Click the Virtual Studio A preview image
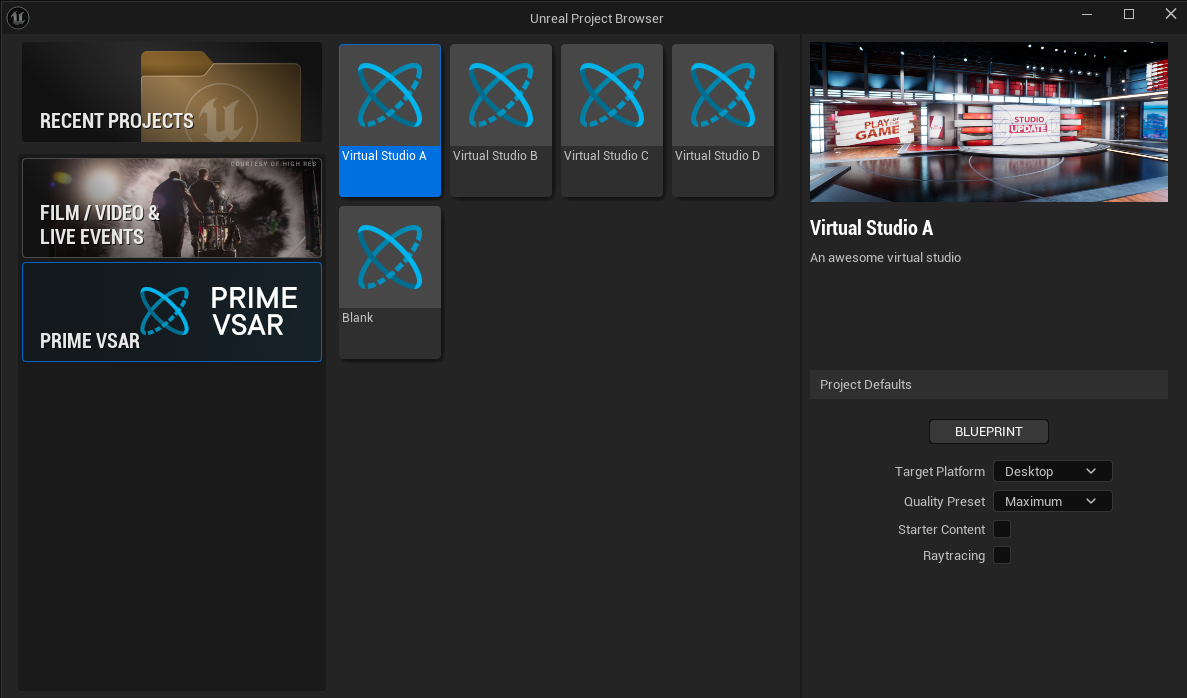1187x698 pixels. [x=989, y=122]
